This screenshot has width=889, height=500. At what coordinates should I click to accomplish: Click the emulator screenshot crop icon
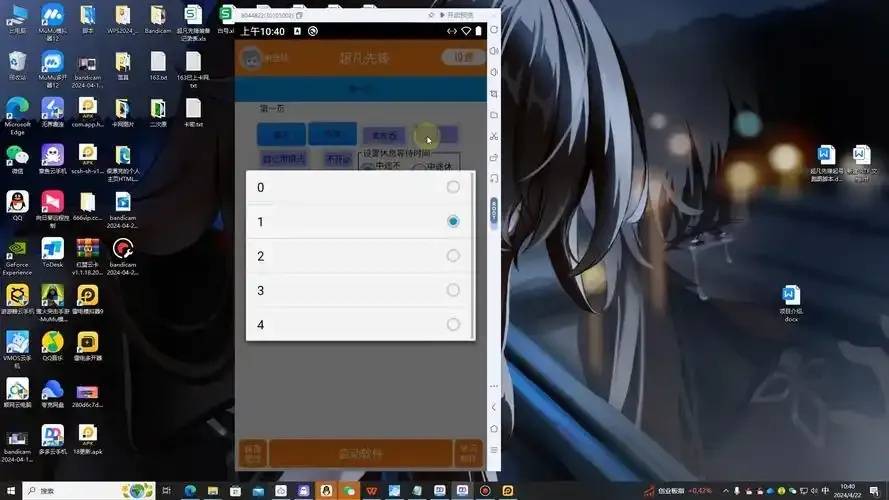494,94
